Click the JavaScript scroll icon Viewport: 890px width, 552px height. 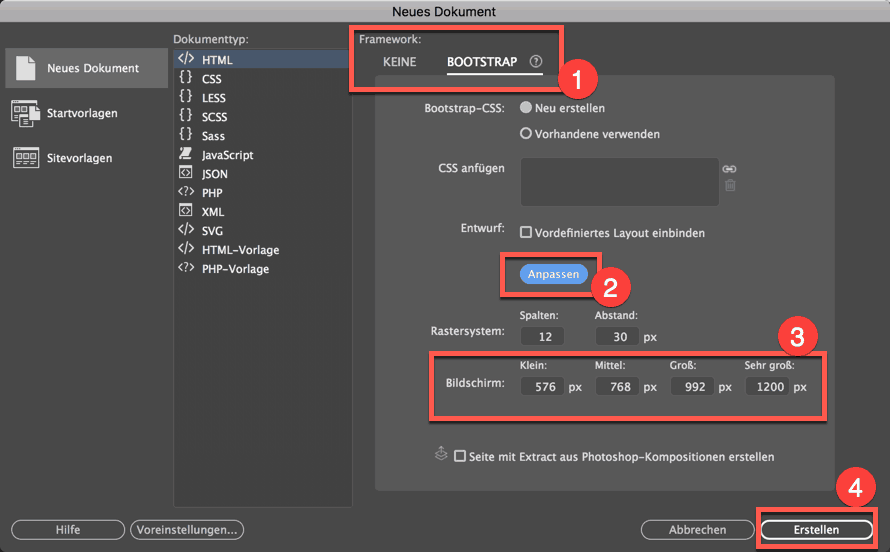point(185,153)
